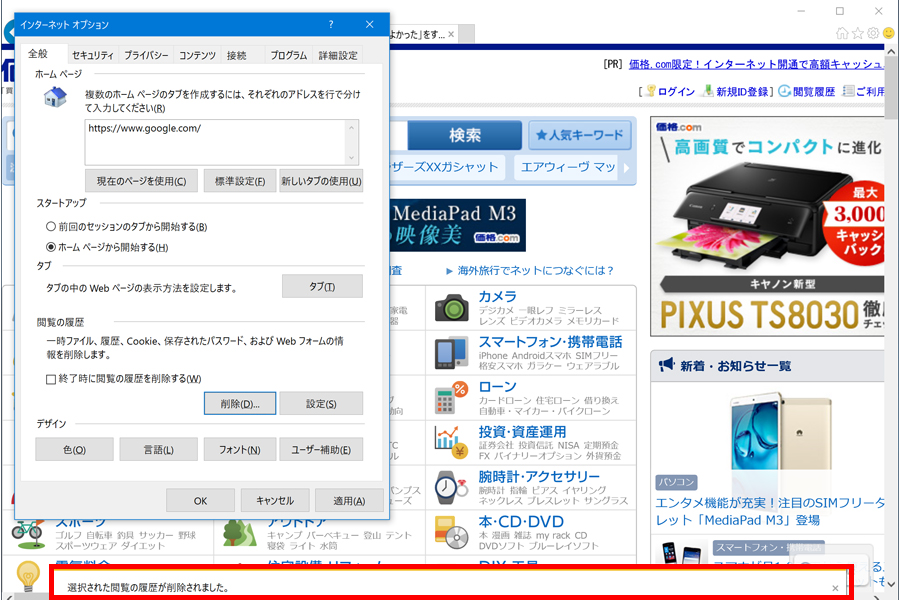The width and height of the screenshot is (900, 600).
Task: Click the 新規ID登録 link
Action: (742, 91)
